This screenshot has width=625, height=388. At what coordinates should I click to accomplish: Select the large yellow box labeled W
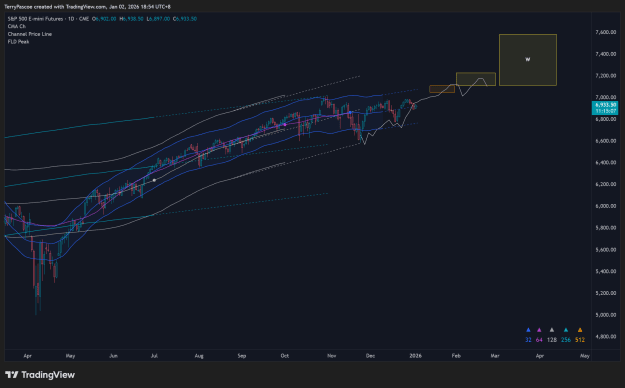coord(528,60)
